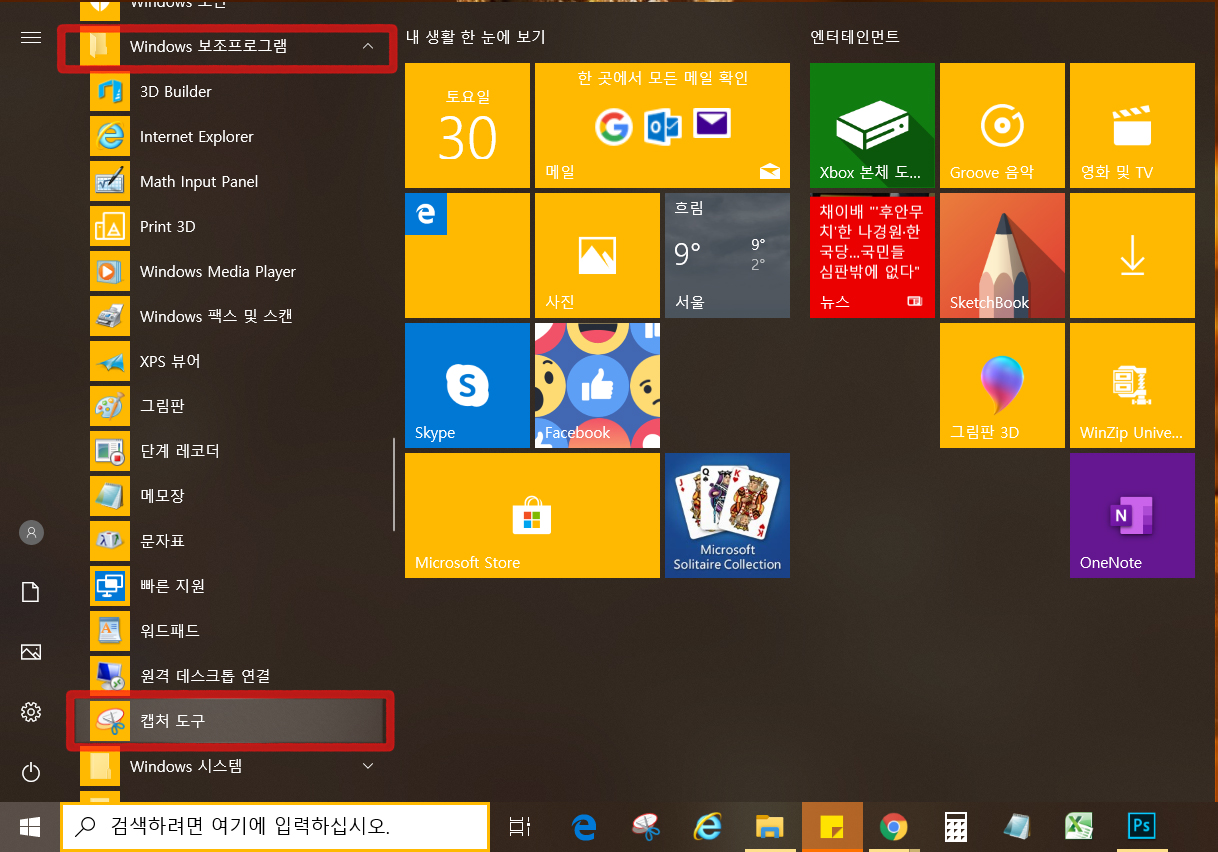
Task: Open Math Input Panel
Action: 232,181
